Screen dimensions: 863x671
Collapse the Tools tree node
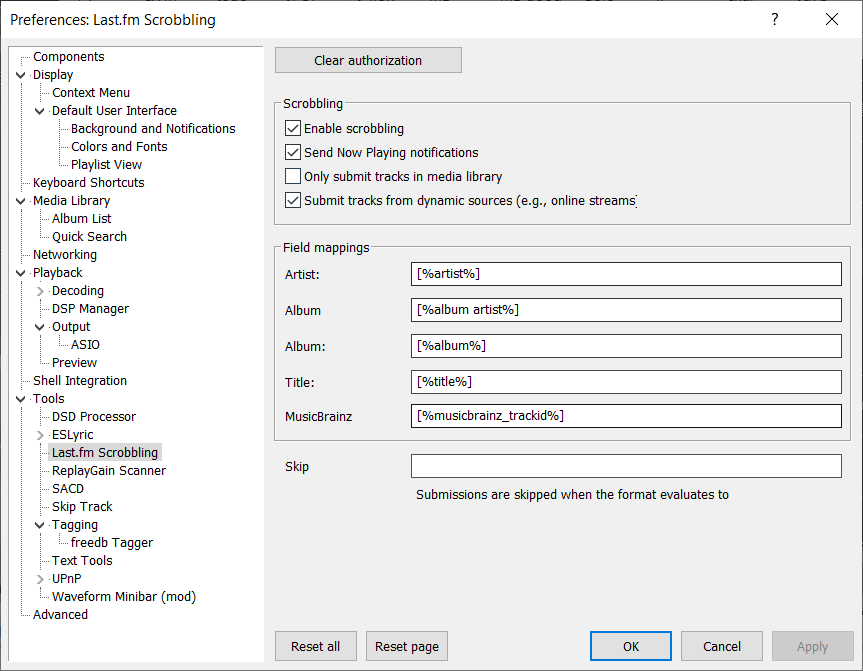(x=20, y=399)
